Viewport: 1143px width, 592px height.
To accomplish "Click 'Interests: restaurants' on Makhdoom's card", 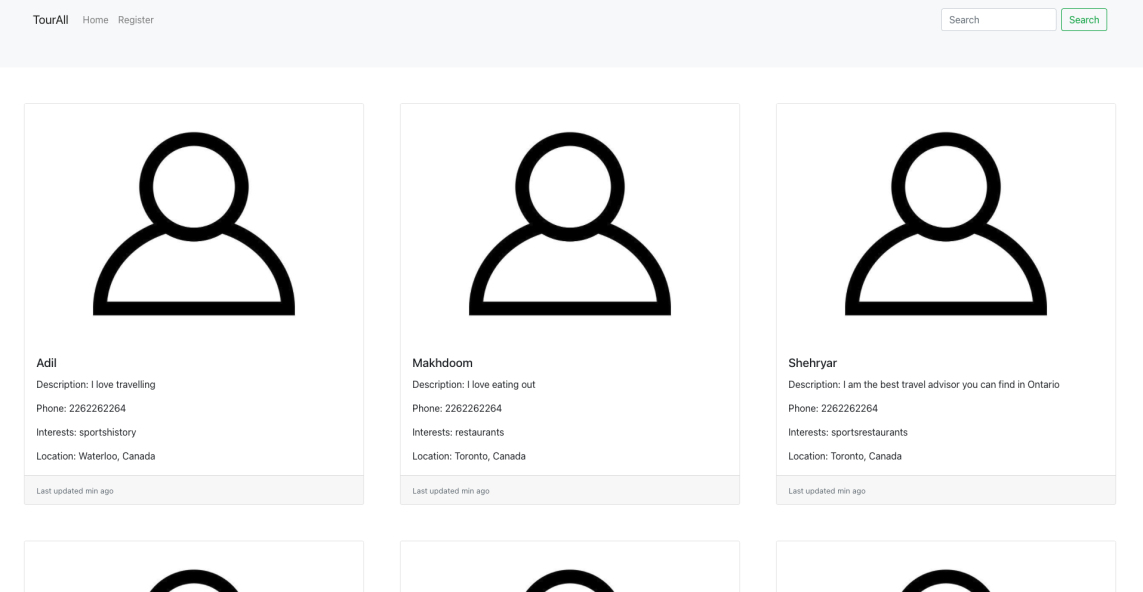I will click(x=459, y=432).
